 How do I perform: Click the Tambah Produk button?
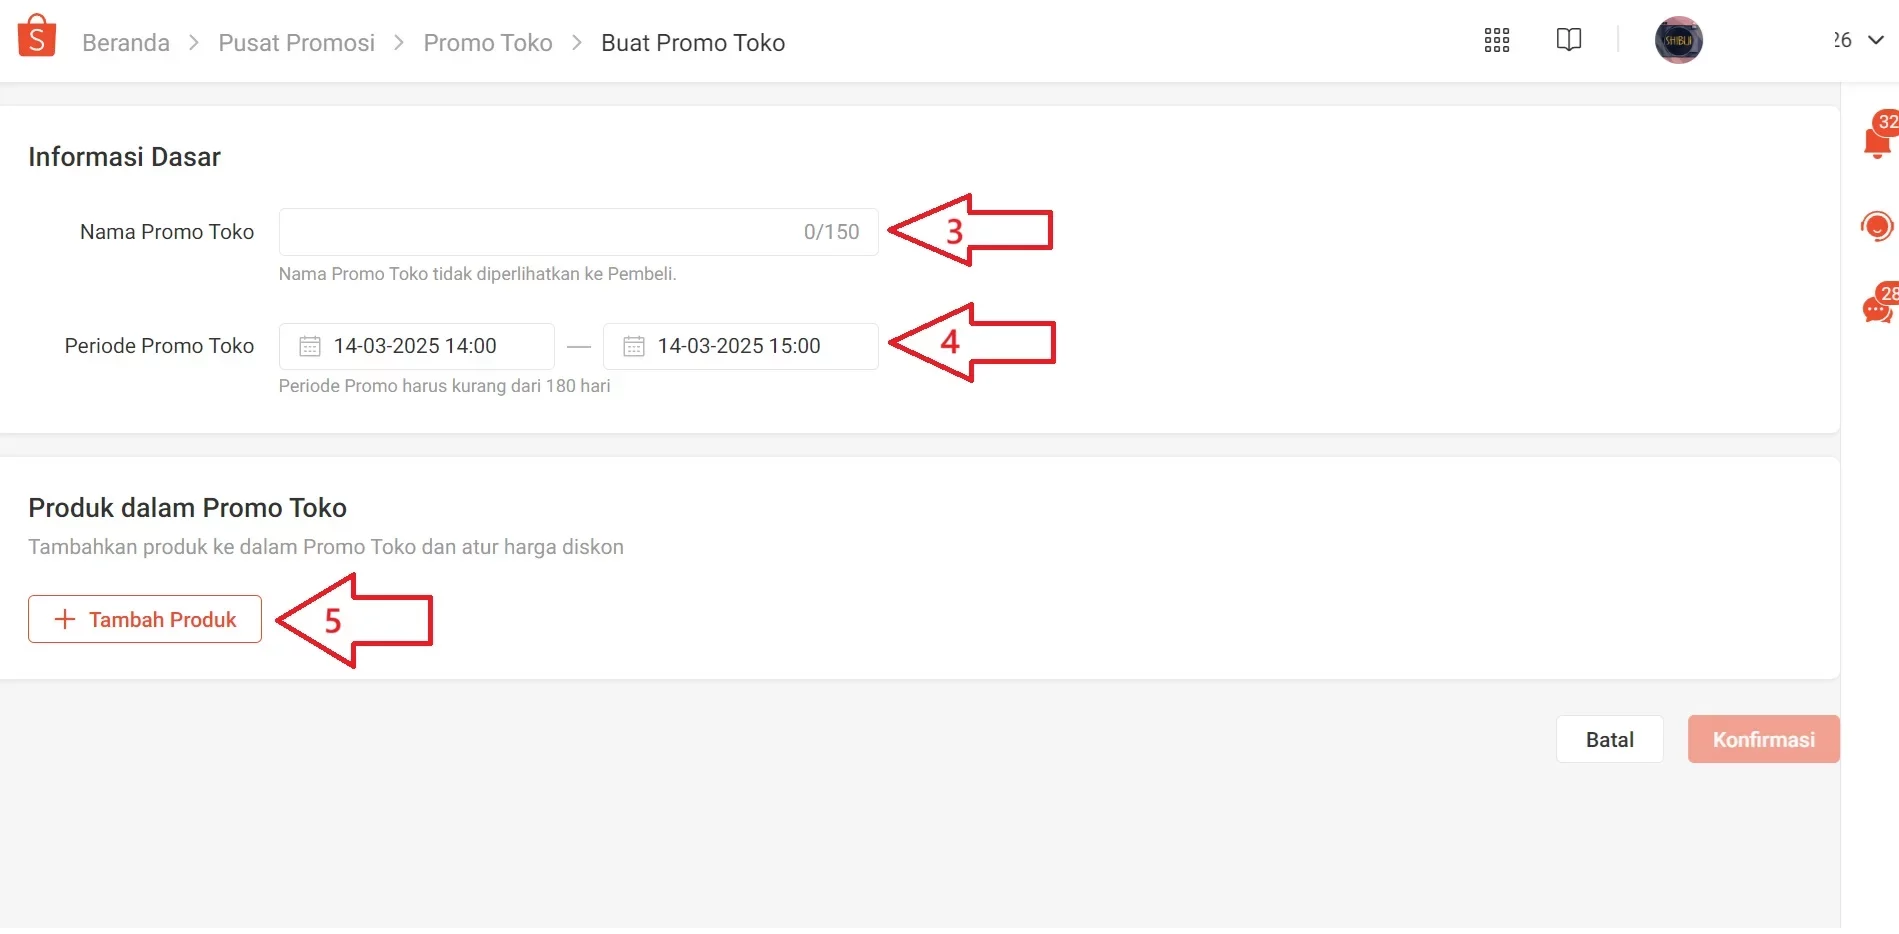click(x=145, y=619)
